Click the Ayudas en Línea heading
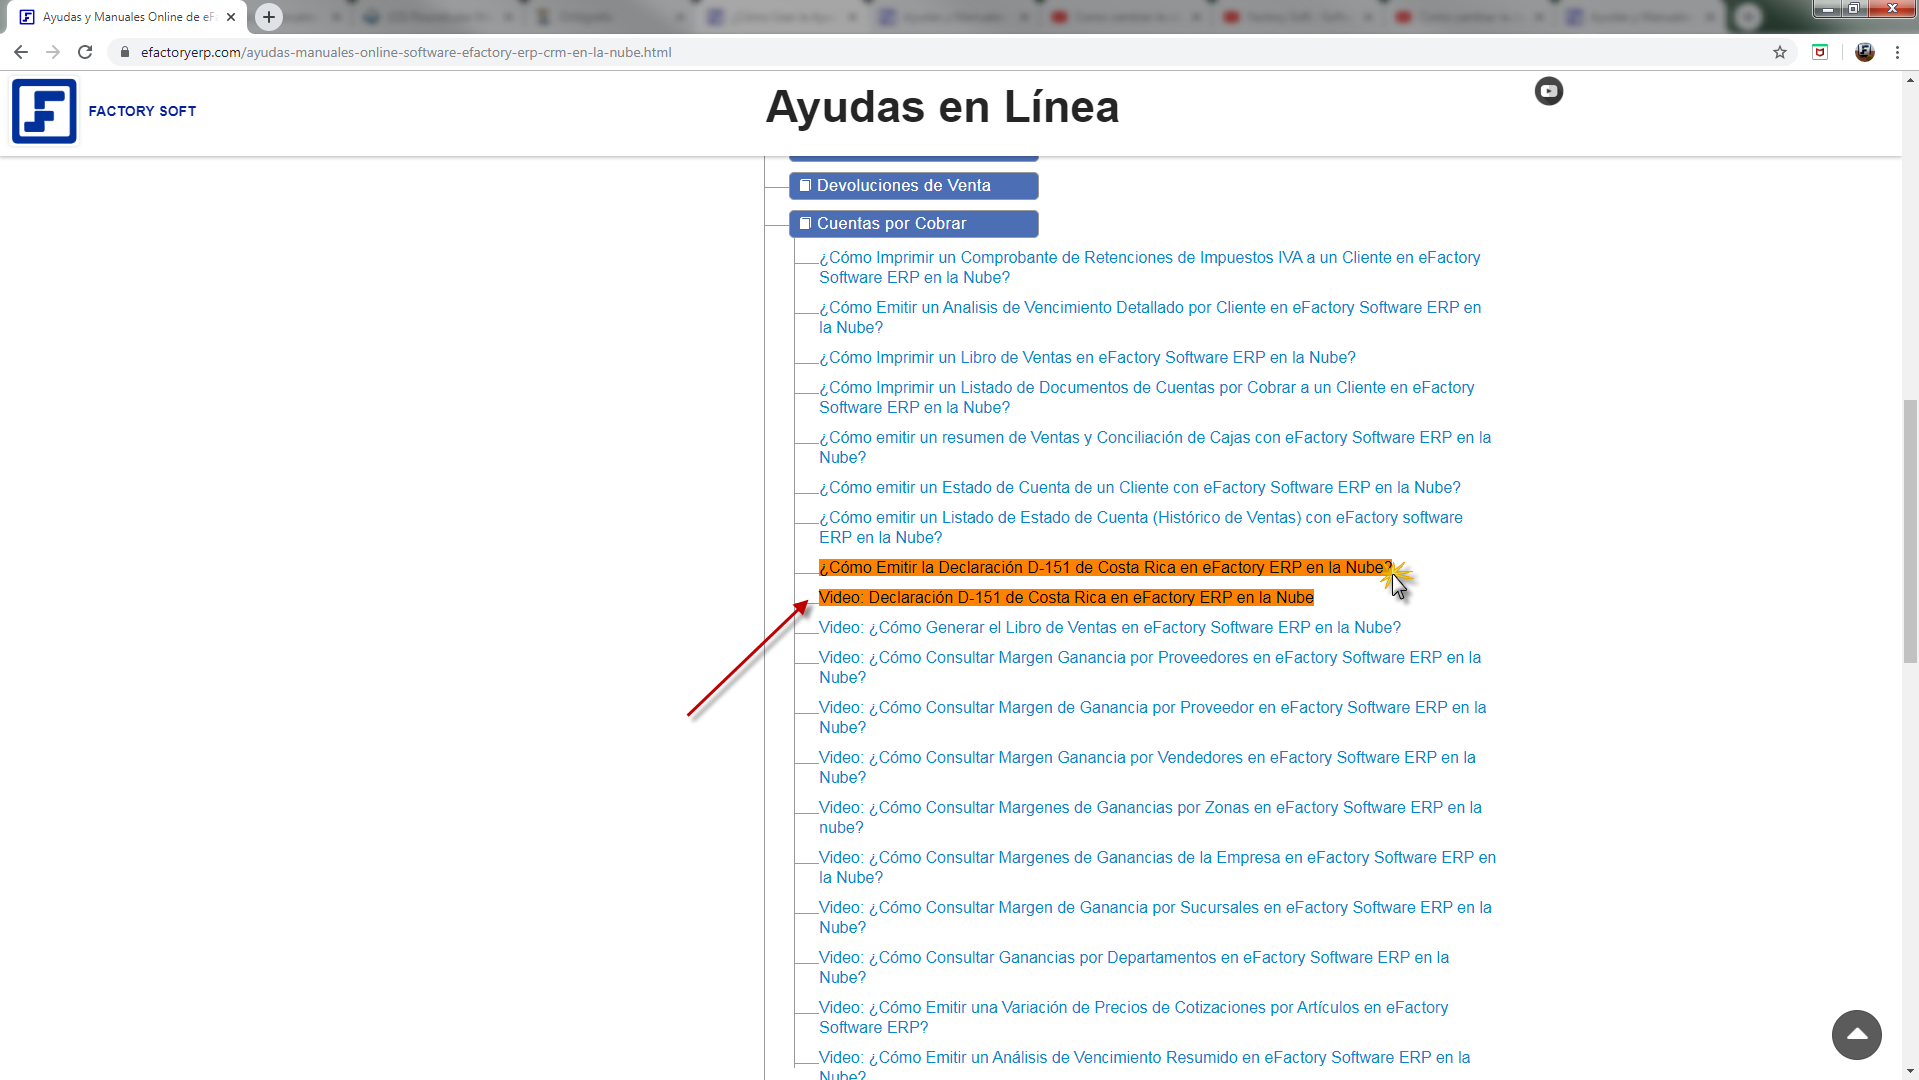 pos(942,107)
